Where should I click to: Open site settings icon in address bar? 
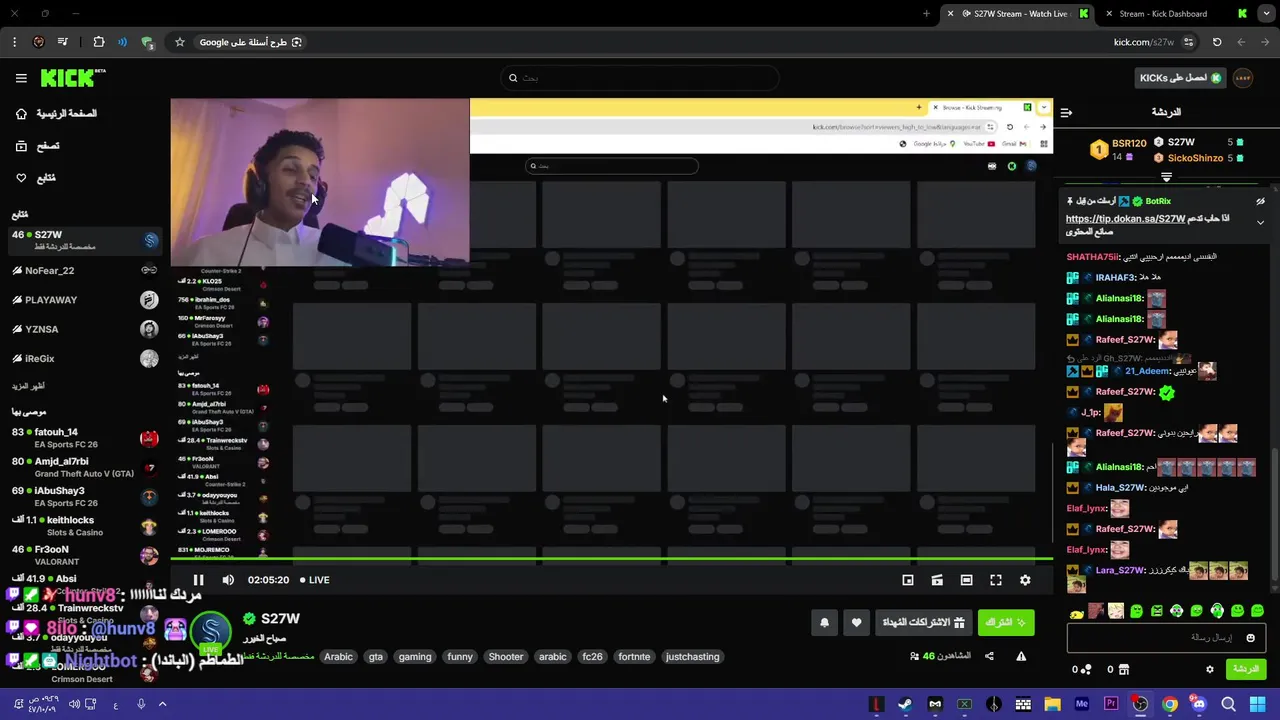point(1188,42)
